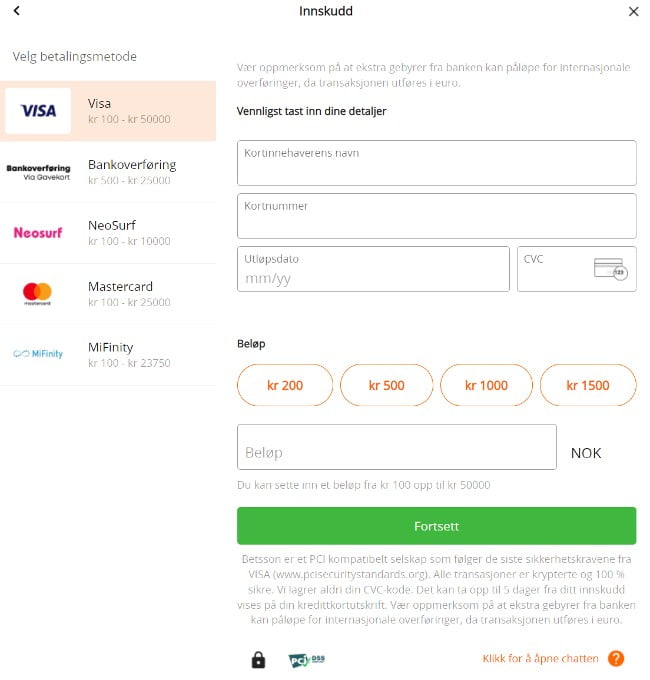Click the MiFinity logo icon
650x680 pixels.
(38, 354)
